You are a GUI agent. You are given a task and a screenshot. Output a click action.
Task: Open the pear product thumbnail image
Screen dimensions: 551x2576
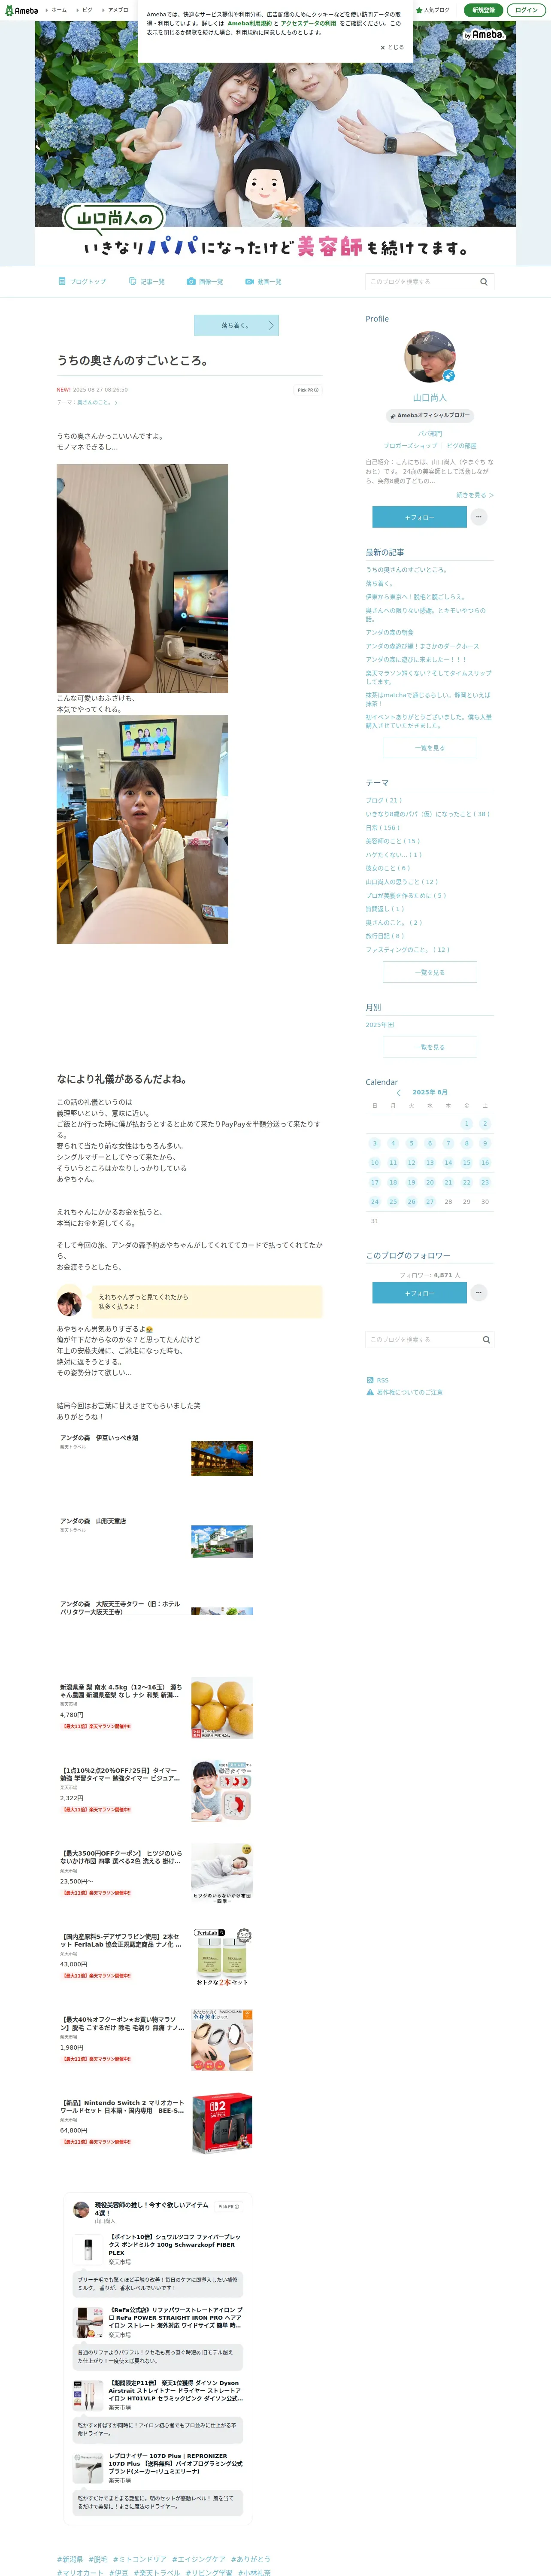[222, 1708]
